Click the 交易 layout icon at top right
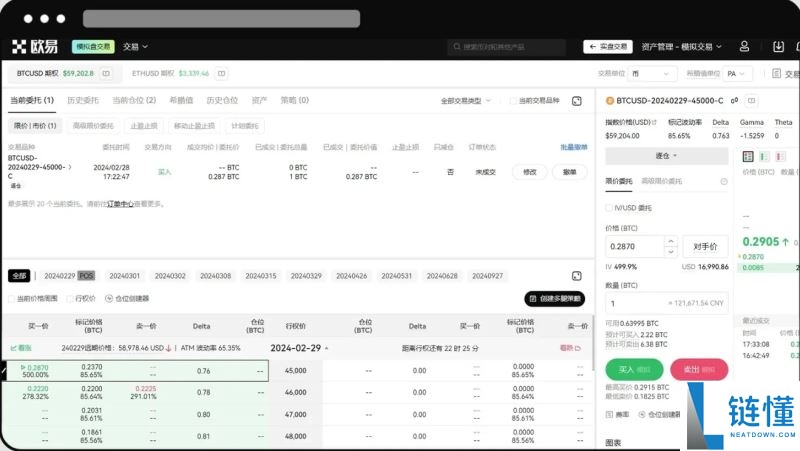Screen dimensions: 800x451 776,73
